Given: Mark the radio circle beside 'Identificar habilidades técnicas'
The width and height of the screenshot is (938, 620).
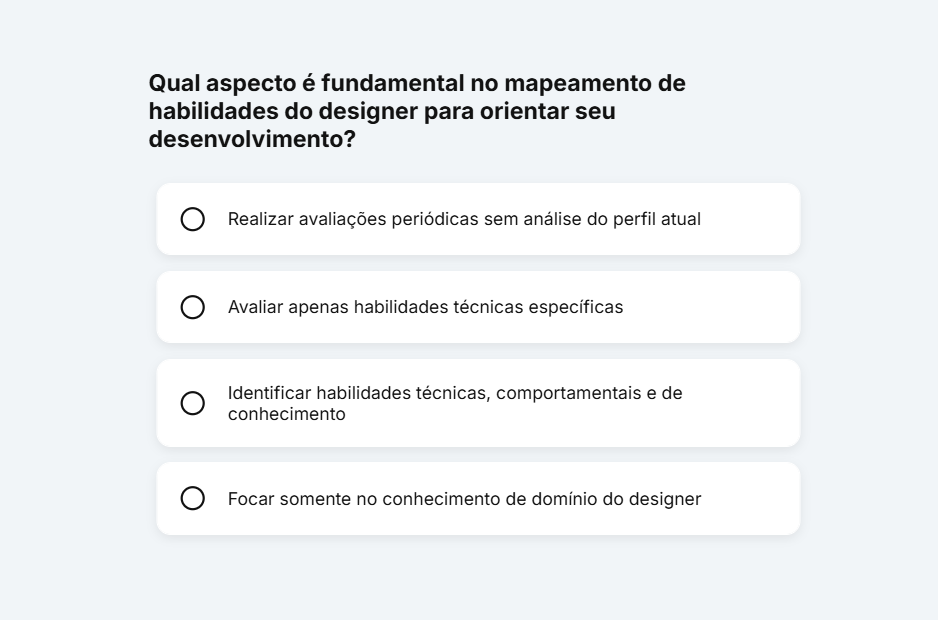Looking at the screenshot, I should tap(193, 403).
